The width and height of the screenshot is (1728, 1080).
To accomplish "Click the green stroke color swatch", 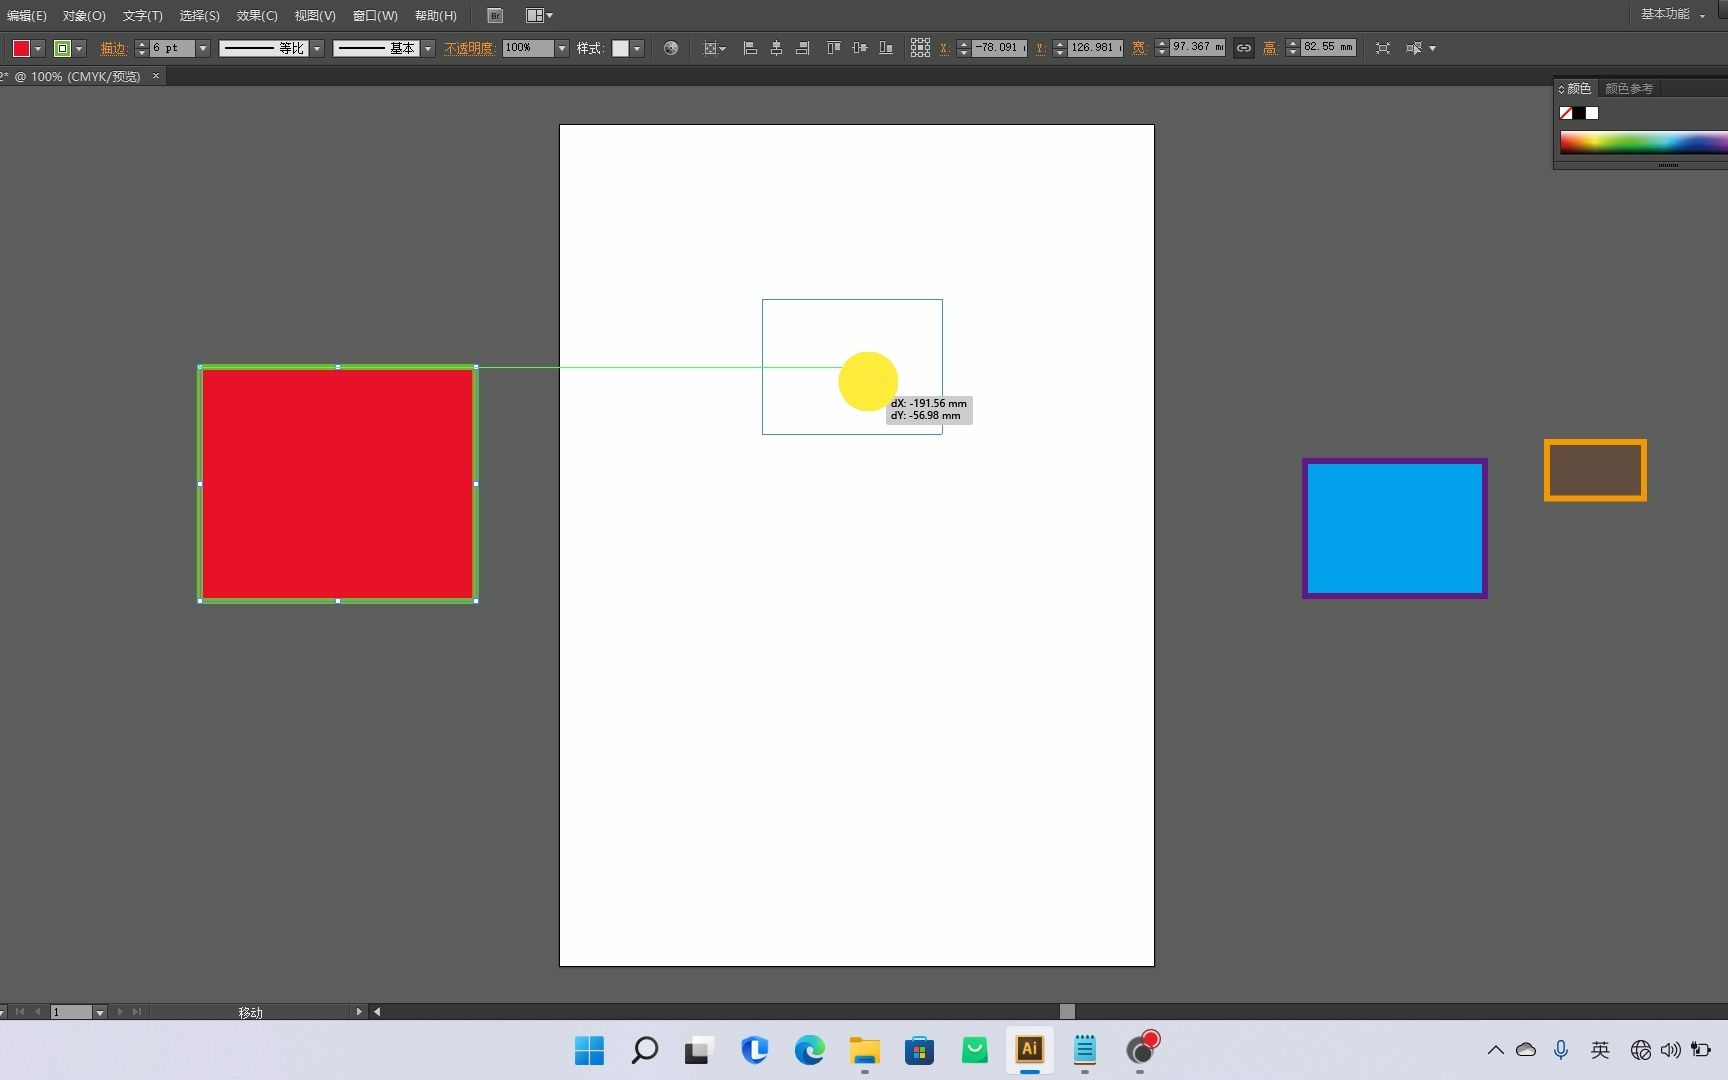I will (62, 48).
